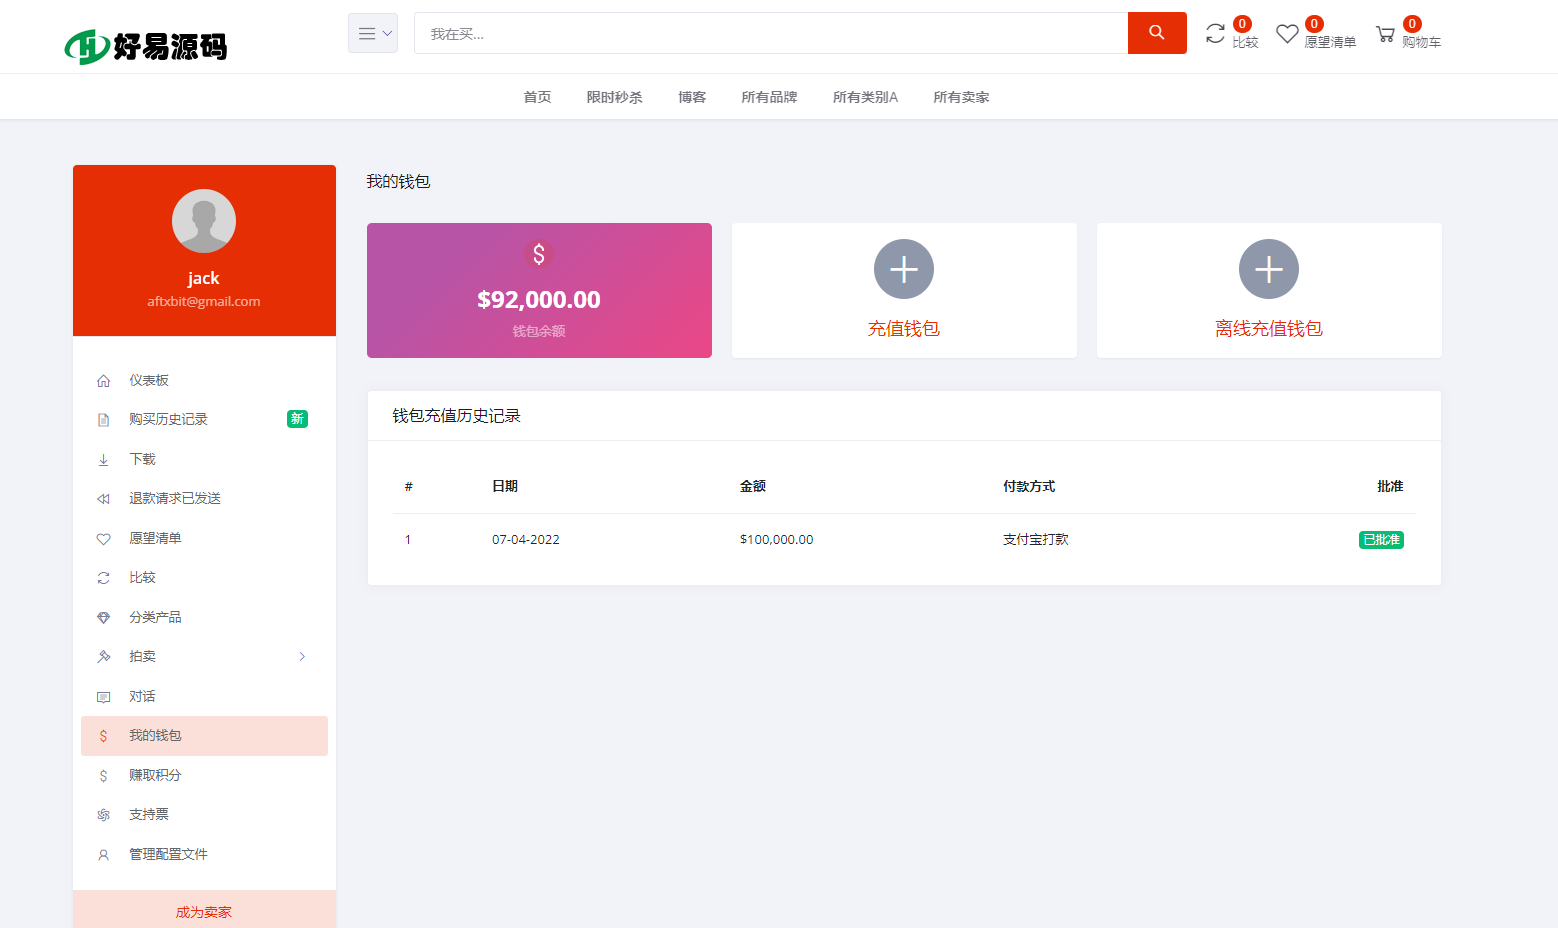1558x928 pixels.
Task: Click the 付款方式 column header
Action: [x=1029, y=487]
